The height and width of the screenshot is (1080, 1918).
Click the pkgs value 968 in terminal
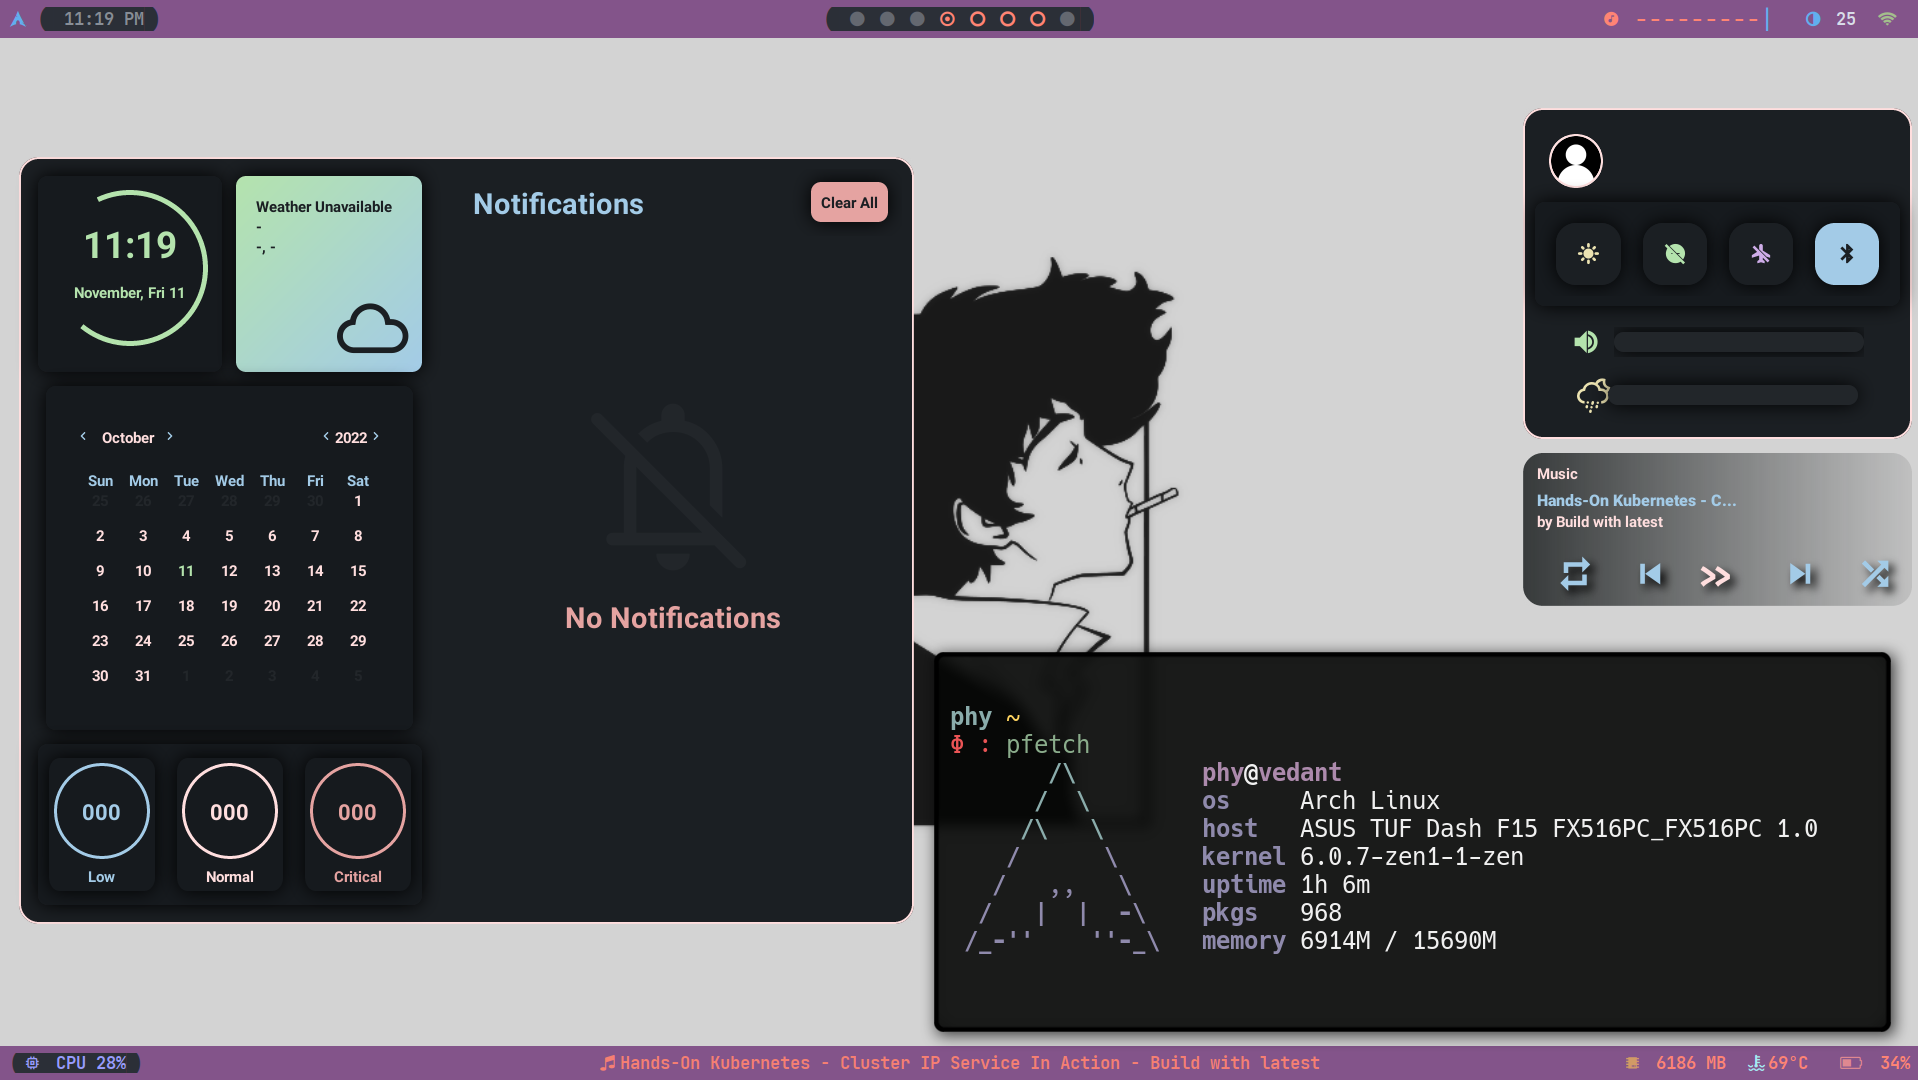tap(1320, 912)
